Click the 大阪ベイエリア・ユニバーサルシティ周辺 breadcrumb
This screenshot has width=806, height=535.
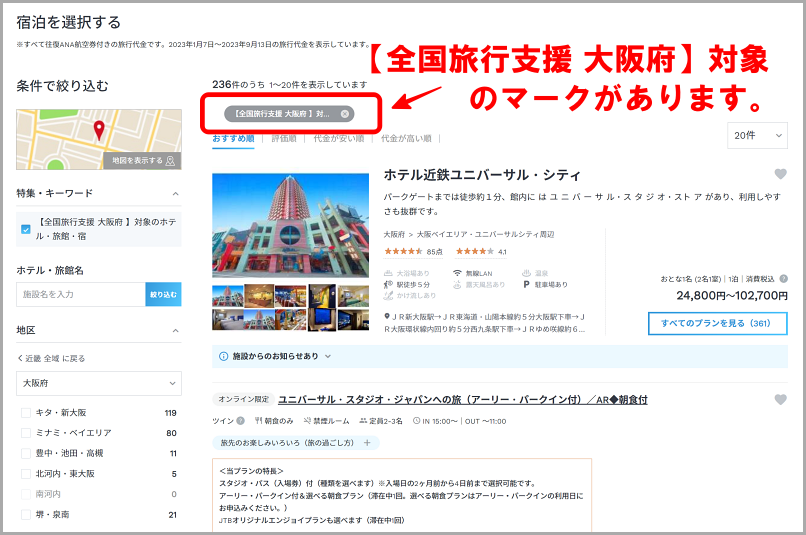pos(485,234)
